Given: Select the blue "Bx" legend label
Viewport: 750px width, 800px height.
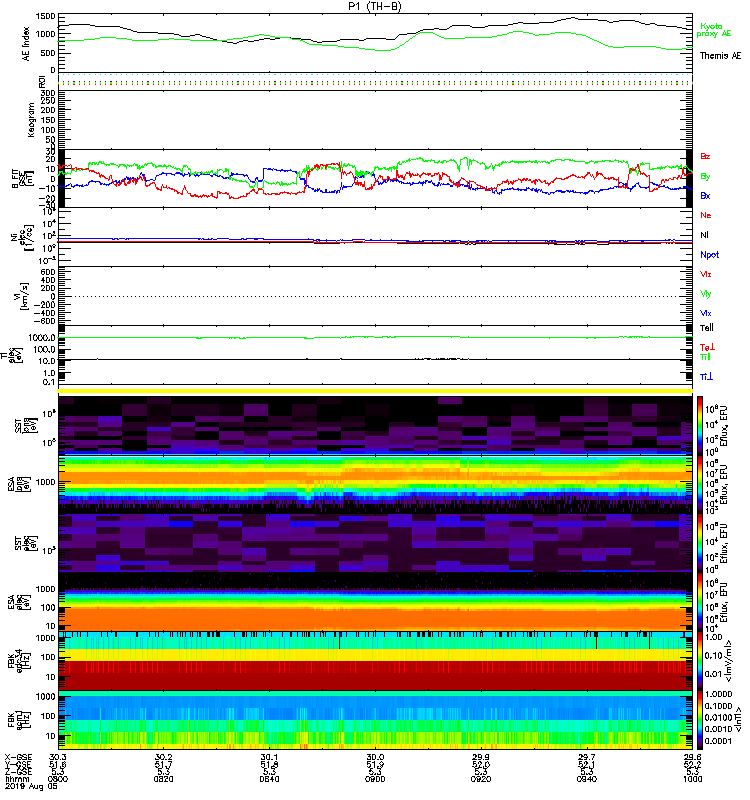Looking at the screenshot, I should (x=705, y=196).
